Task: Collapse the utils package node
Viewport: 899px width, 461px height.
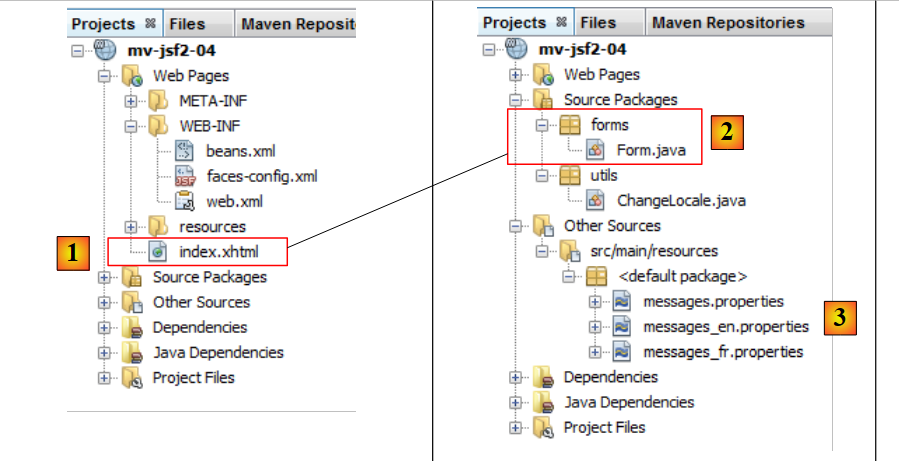Action: (542, 176)
